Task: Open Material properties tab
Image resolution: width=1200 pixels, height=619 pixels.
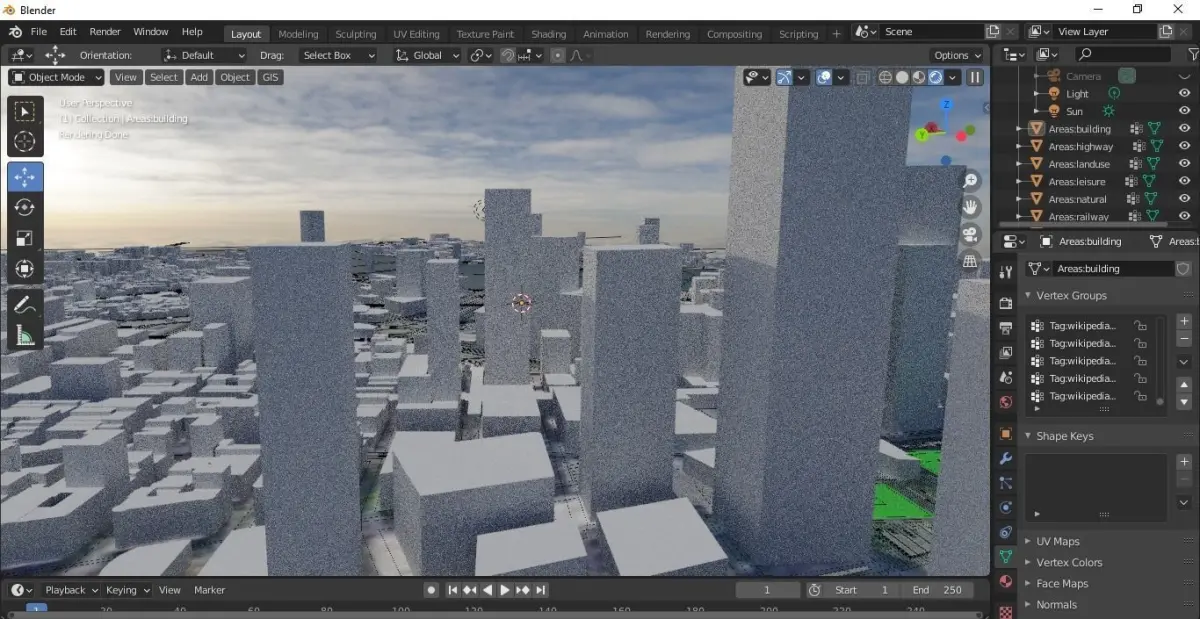Action: (1006, 582)
